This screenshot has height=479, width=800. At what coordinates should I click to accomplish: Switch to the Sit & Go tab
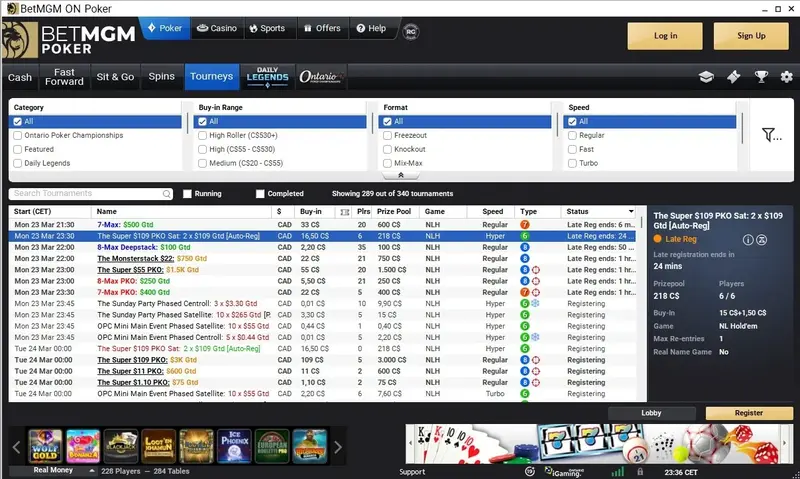[x=115, y=77]
